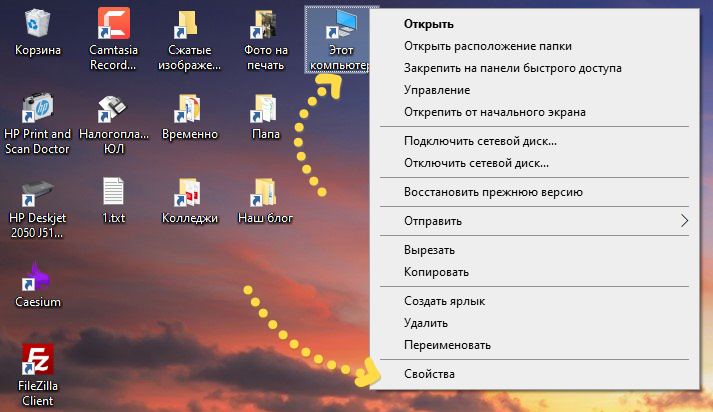Select the Сжатые изображения folder icon
The height and width of the screenshot is (412, 713).
[x=186, y=24]
